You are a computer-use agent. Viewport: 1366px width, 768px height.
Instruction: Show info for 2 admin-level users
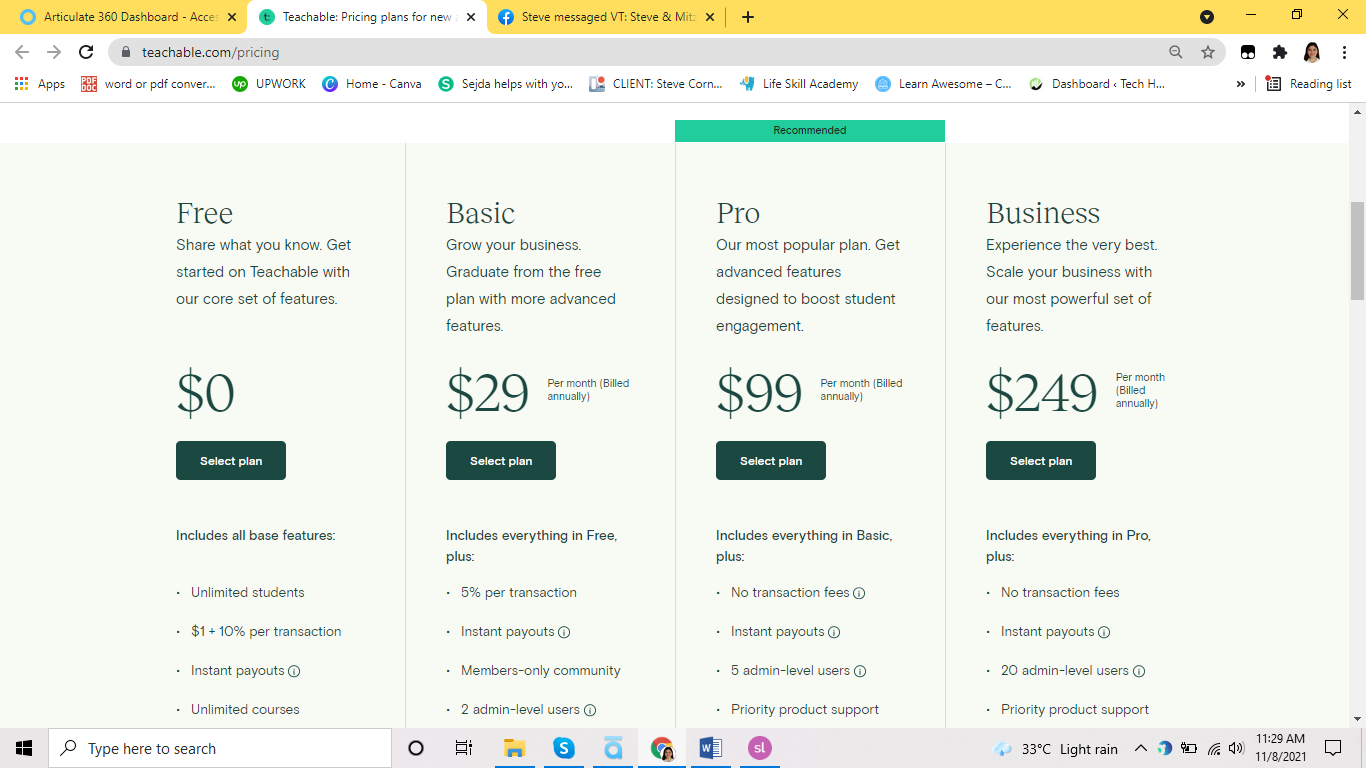pyautogui.click(x=590, y=710)
